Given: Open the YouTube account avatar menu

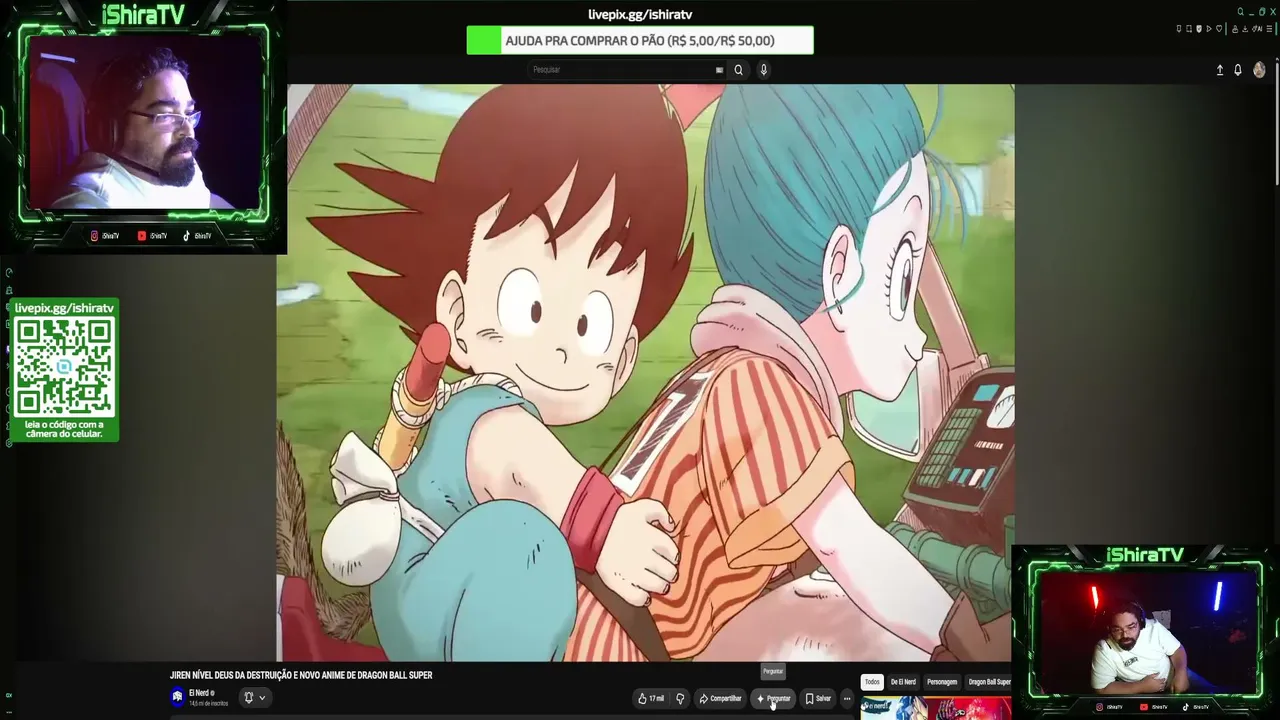Looking at the screenshot, I should click(1259, 70).
